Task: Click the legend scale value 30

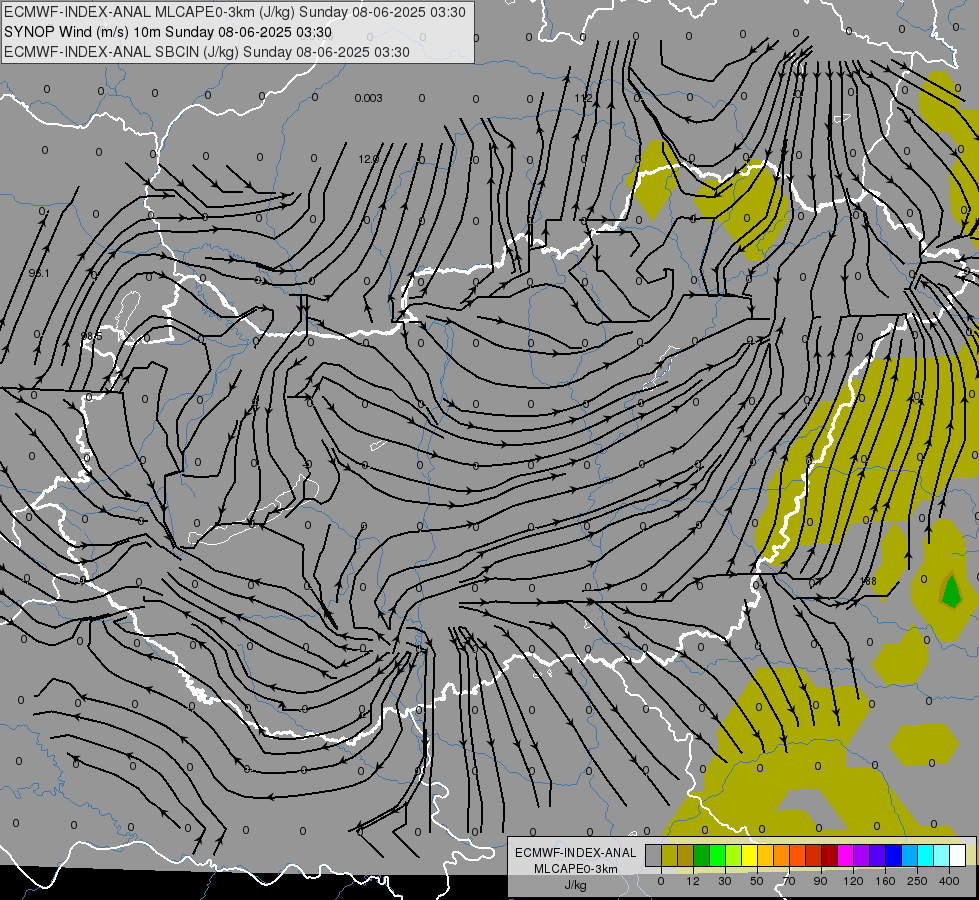Action: pos(725,881)
